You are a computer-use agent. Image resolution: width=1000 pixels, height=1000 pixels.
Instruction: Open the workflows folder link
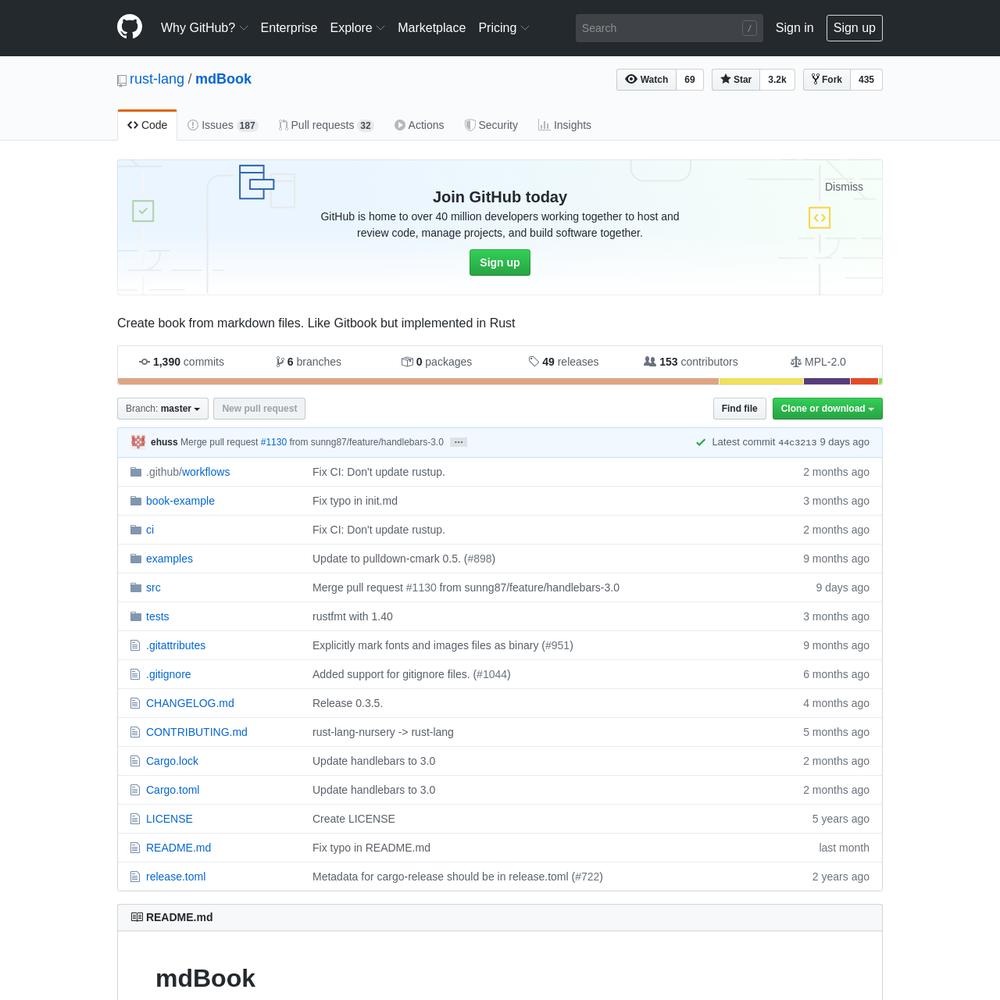pos(205,472)
